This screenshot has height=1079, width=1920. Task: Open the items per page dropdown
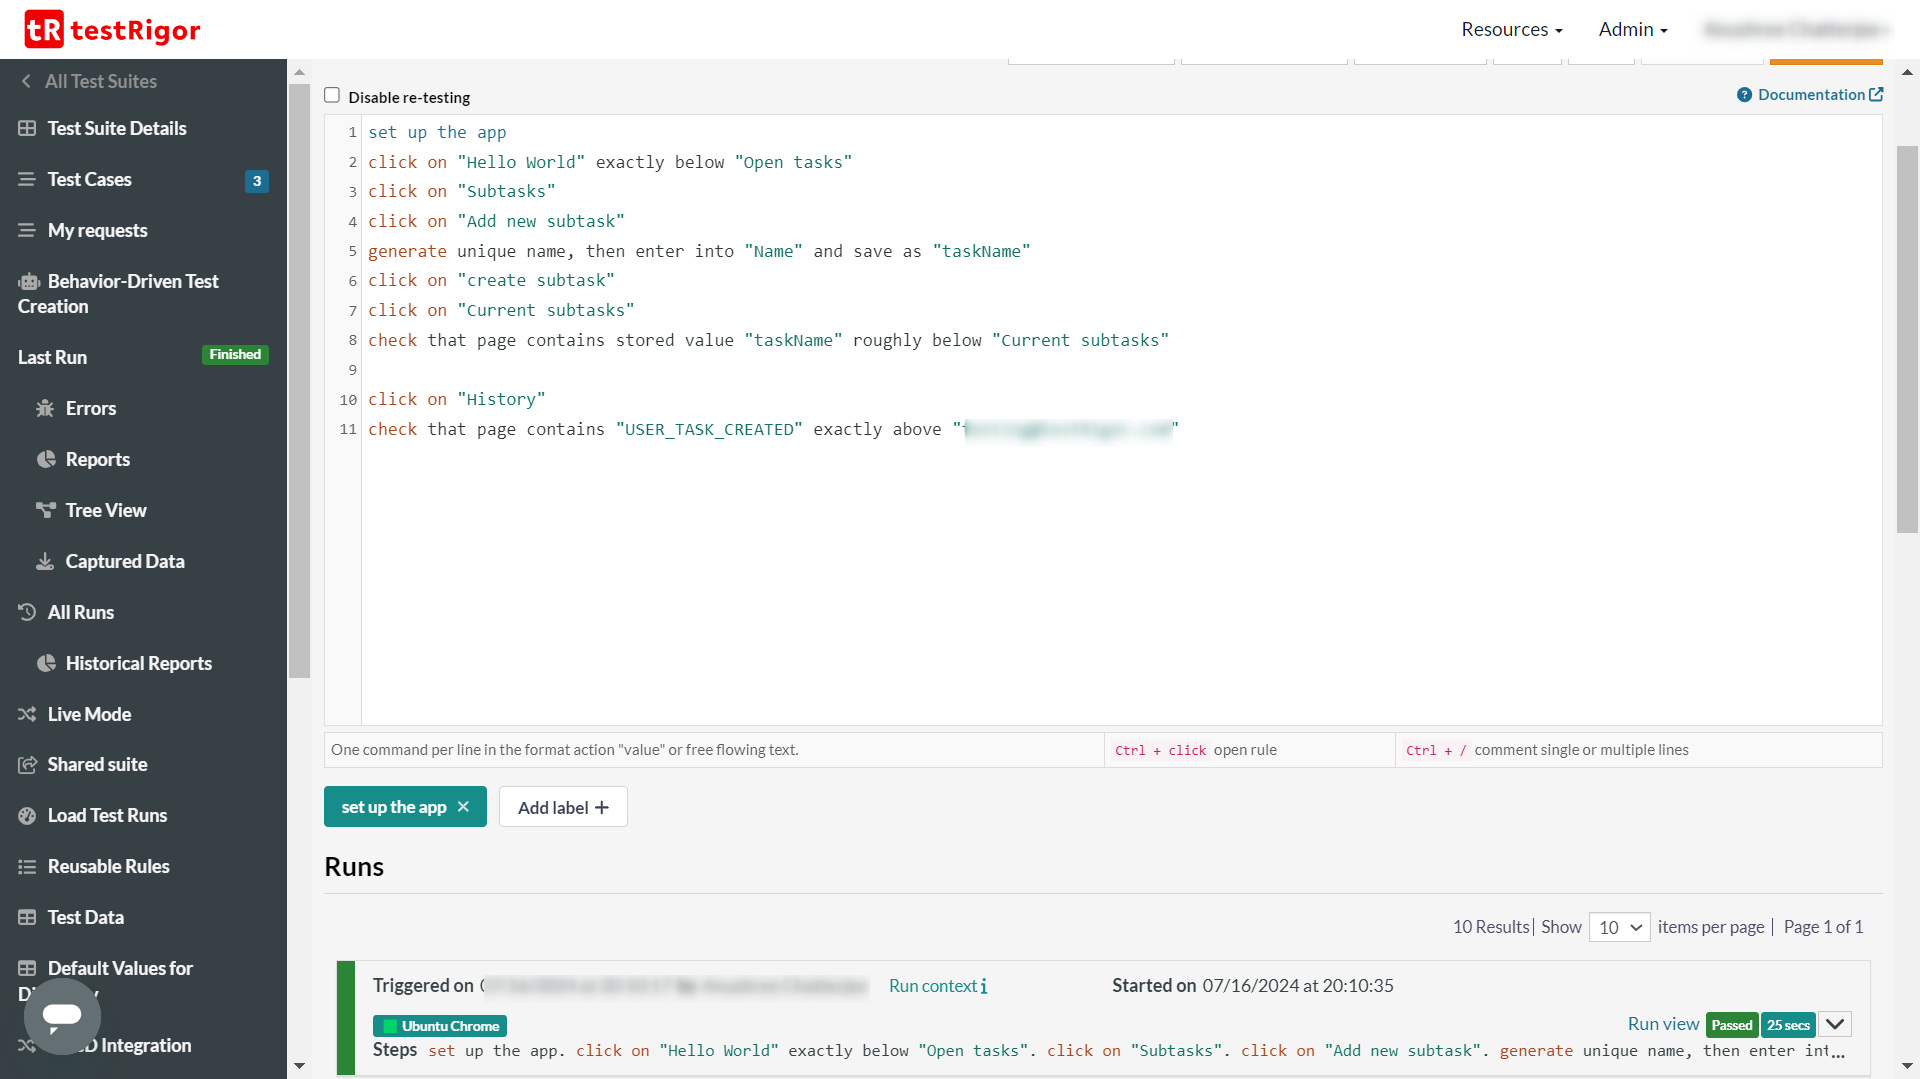point(1619,927)
